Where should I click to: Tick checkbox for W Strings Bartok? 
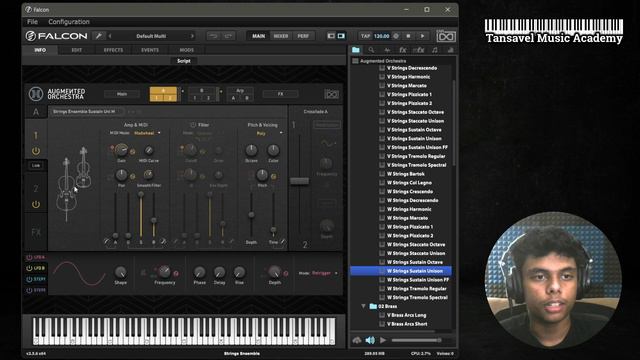click(x=382, y=174)
